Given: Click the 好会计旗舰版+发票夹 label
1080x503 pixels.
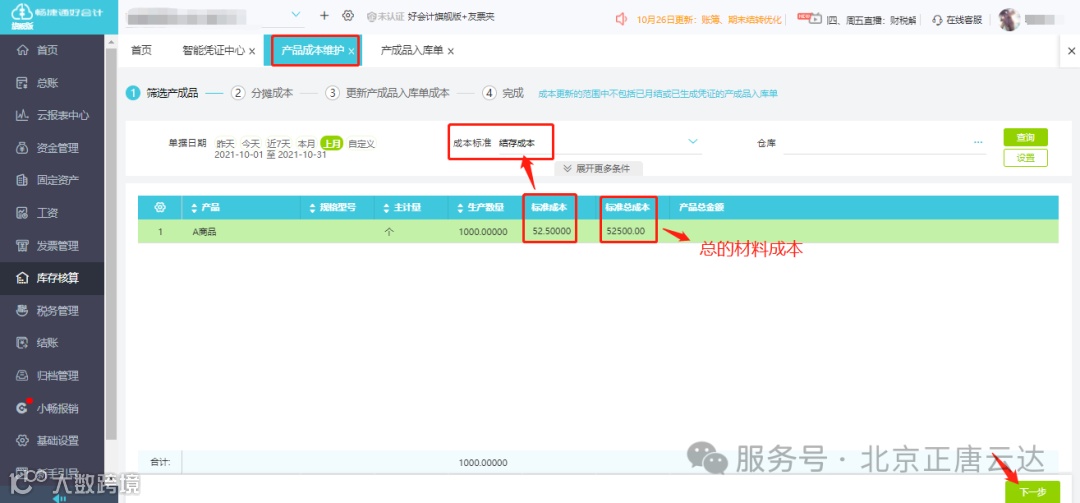Looking at the screenshot, I should pyautogui.click(x=451, y=17).
